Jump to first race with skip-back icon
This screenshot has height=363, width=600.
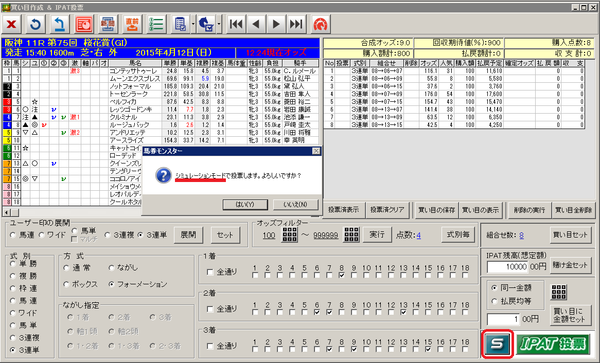pos(236,24)
